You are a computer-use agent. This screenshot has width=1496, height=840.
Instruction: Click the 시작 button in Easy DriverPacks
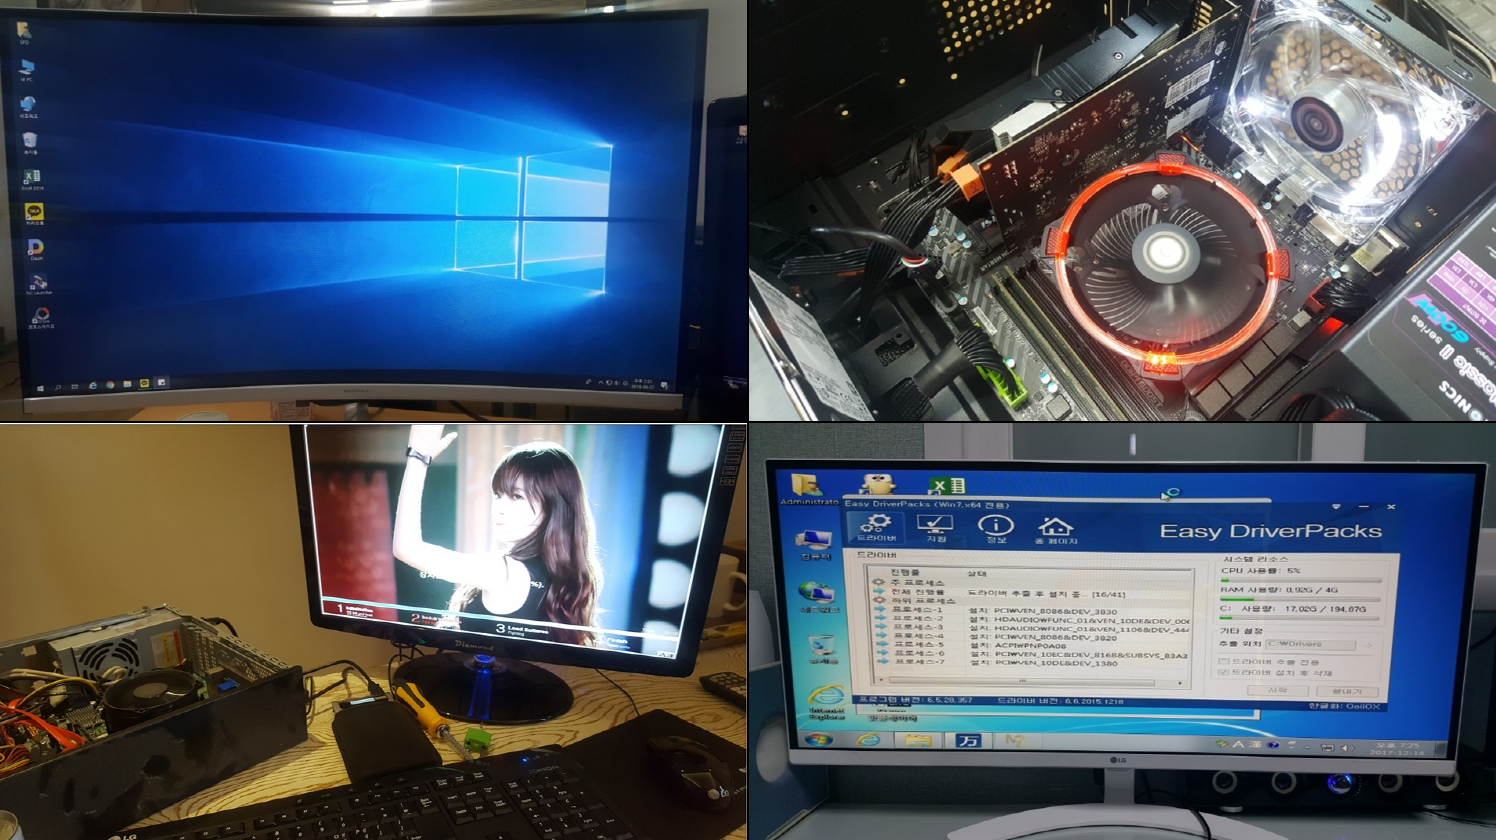(1277, 690)
